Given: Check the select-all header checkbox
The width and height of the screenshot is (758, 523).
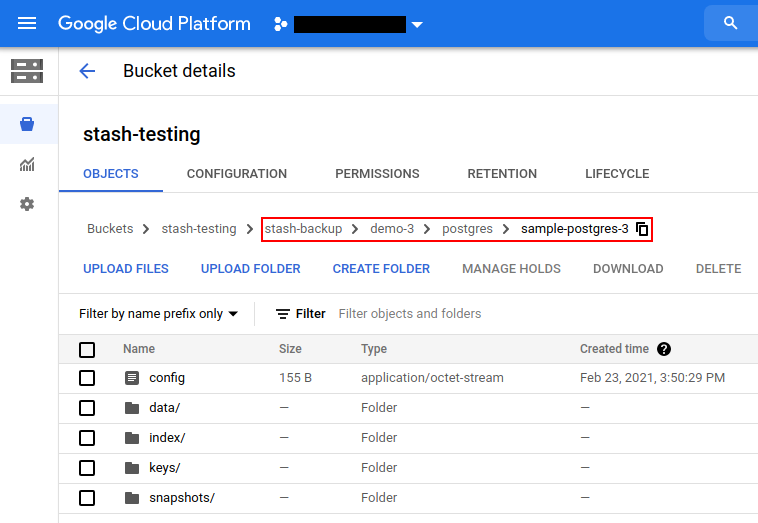Looking at the screenshot, I should (87, 349).
